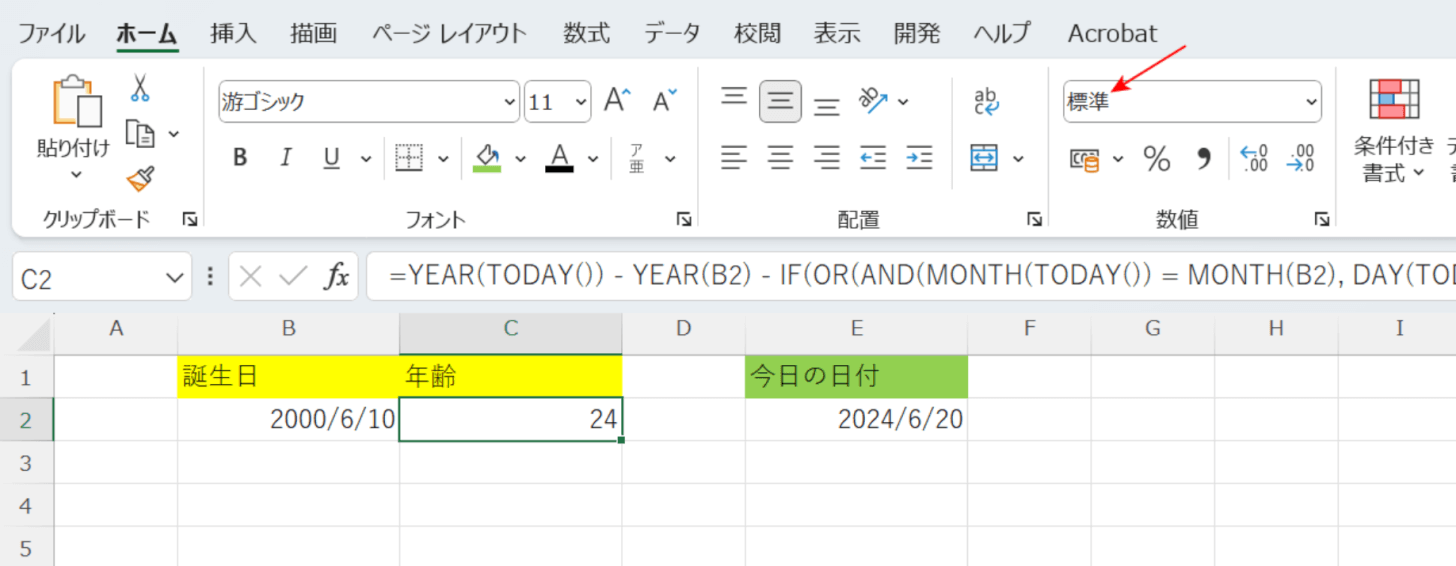Click the Increase Decimal icon
The image size is (1456, 566).
coord(1254,158)
